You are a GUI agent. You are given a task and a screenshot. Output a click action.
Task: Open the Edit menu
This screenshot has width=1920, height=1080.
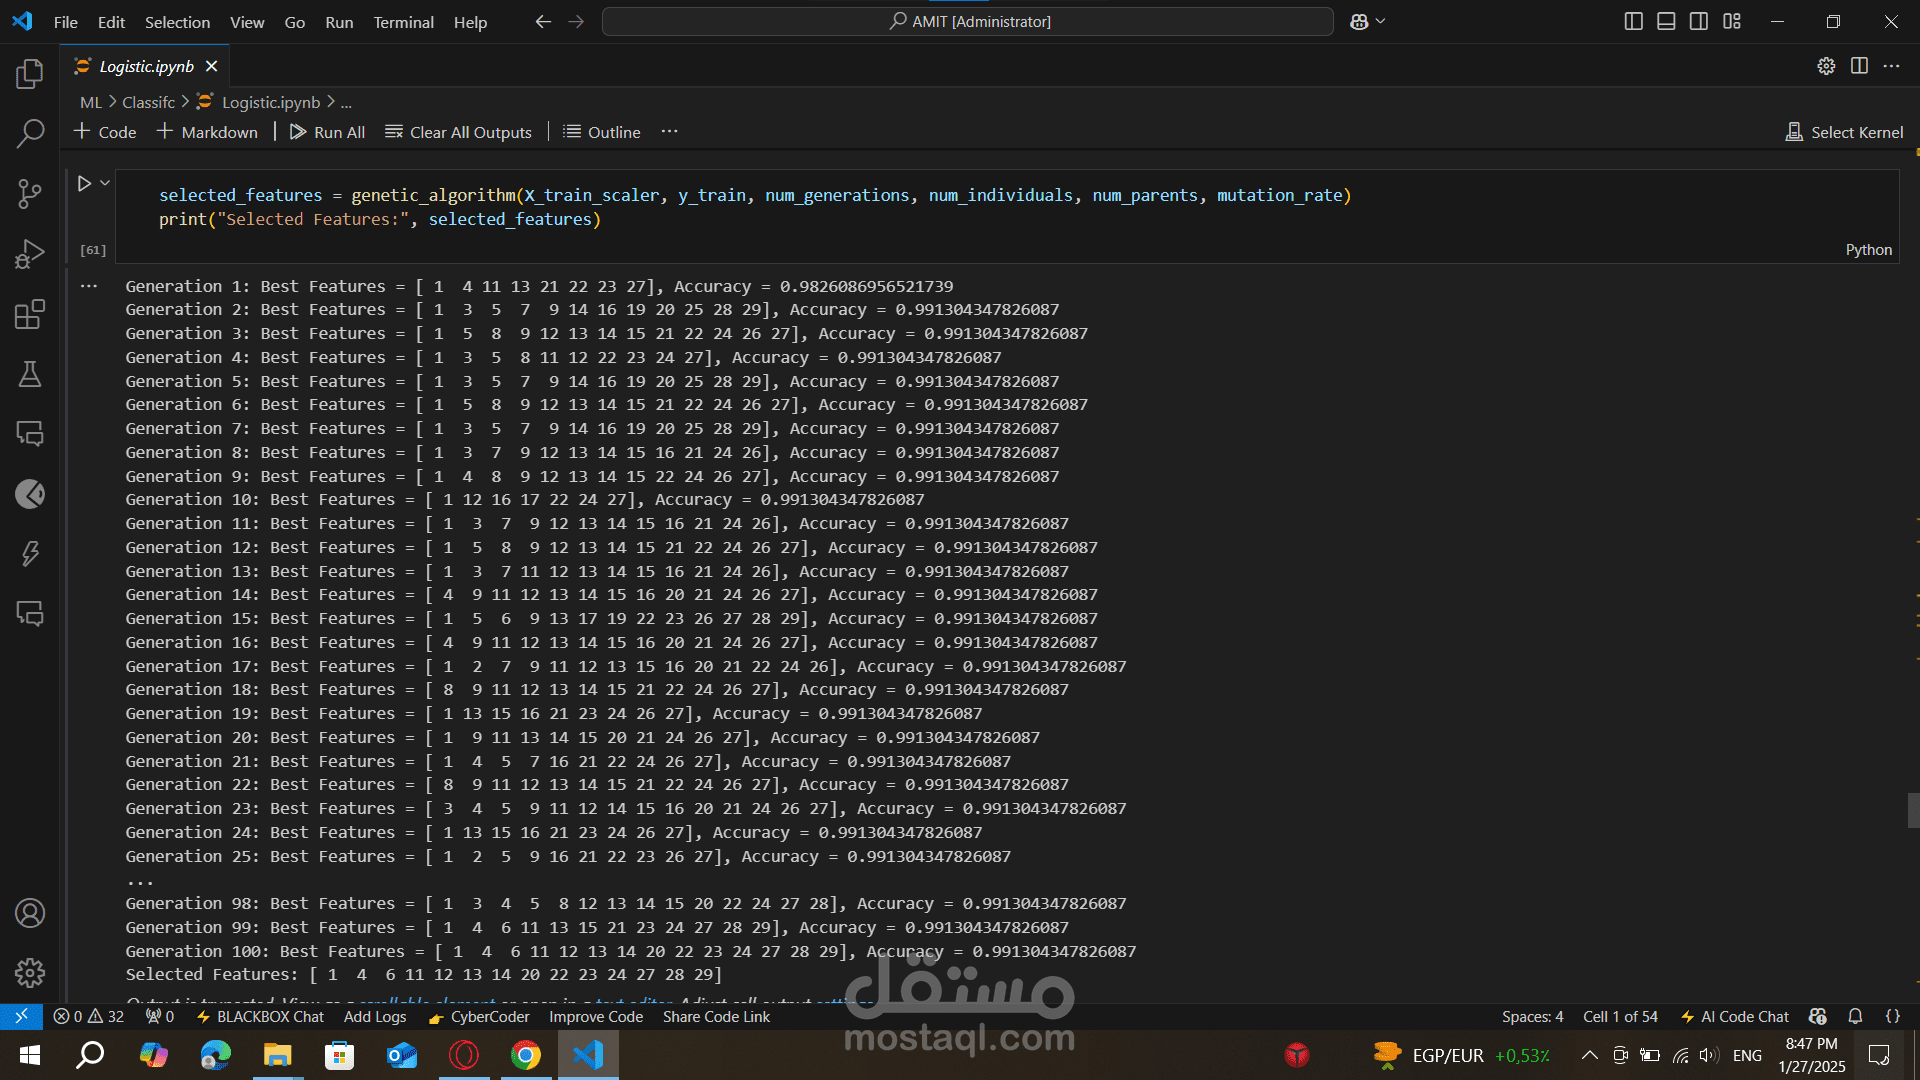(x=111, y=22)
